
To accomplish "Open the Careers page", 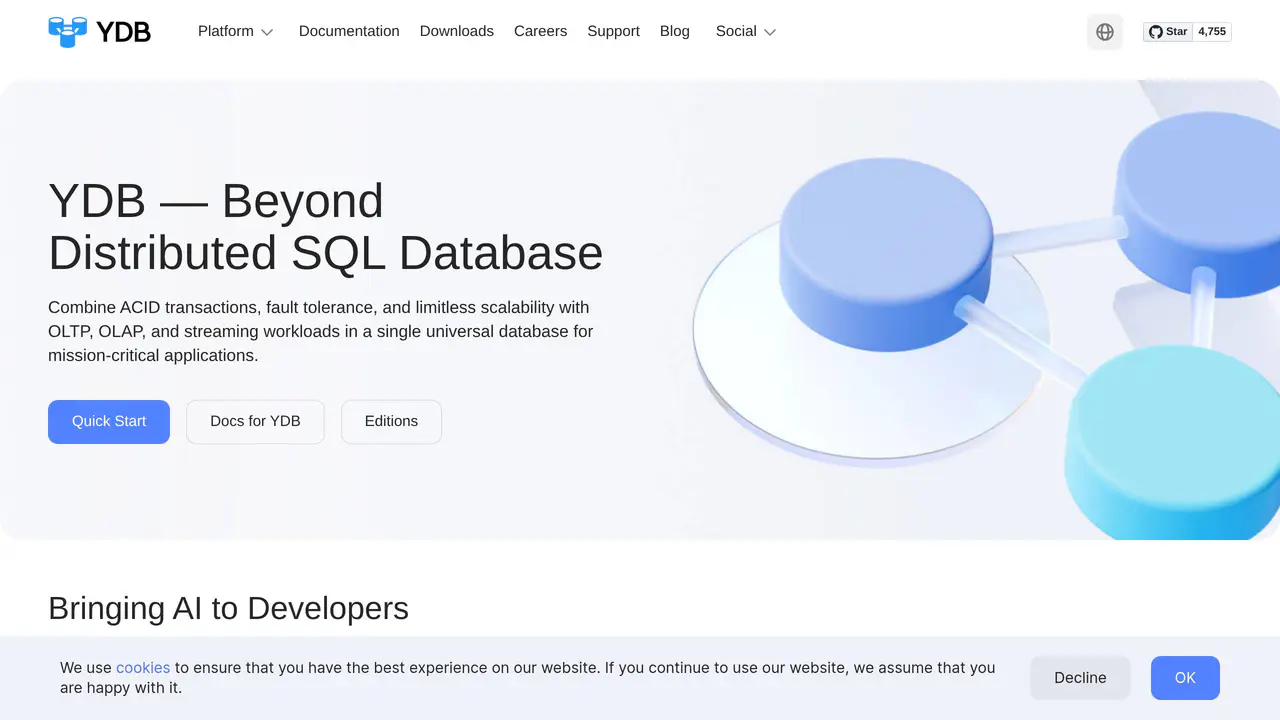I will tap(540, 31).
